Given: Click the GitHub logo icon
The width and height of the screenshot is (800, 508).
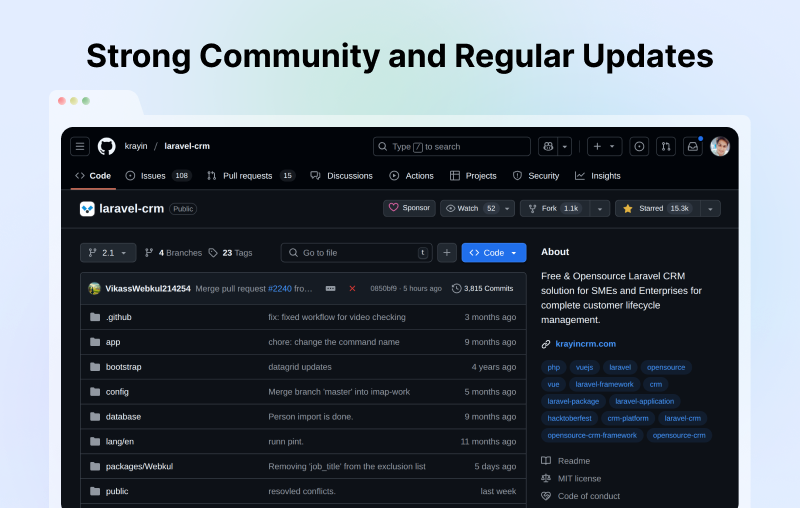Looking at the screenshot, I should (106, 146).
